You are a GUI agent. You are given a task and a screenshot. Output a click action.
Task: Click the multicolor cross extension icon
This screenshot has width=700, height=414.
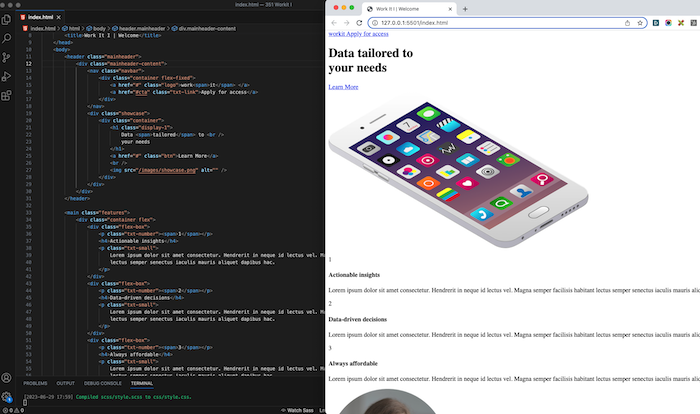pos(681,23)
